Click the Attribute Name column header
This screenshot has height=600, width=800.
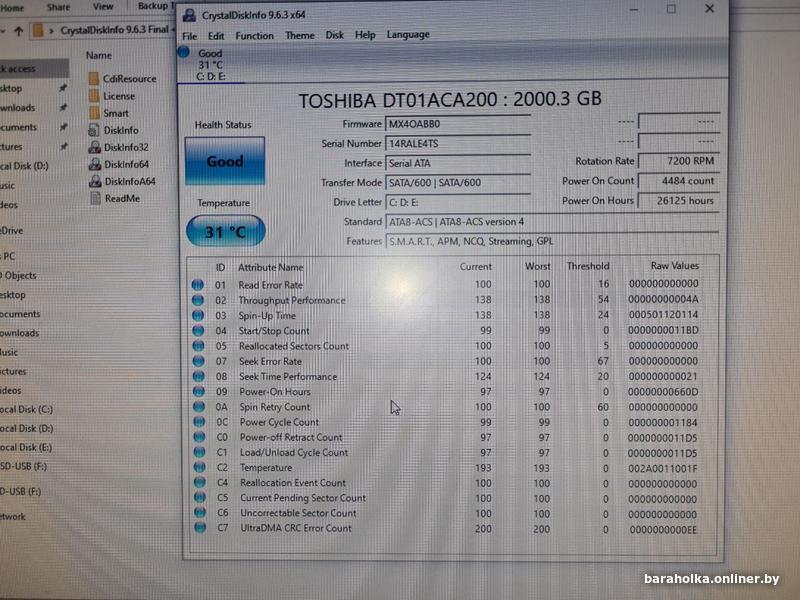click(270, 267)
